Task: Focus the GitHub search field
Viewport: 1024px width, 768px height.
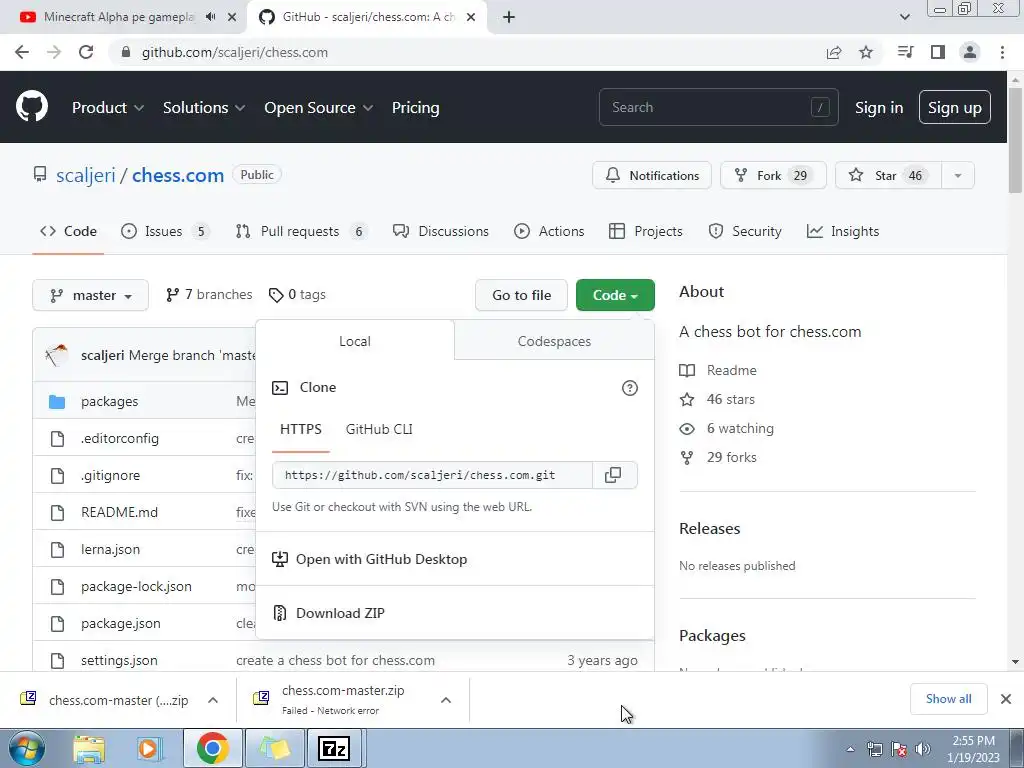Action: (718, 107)
